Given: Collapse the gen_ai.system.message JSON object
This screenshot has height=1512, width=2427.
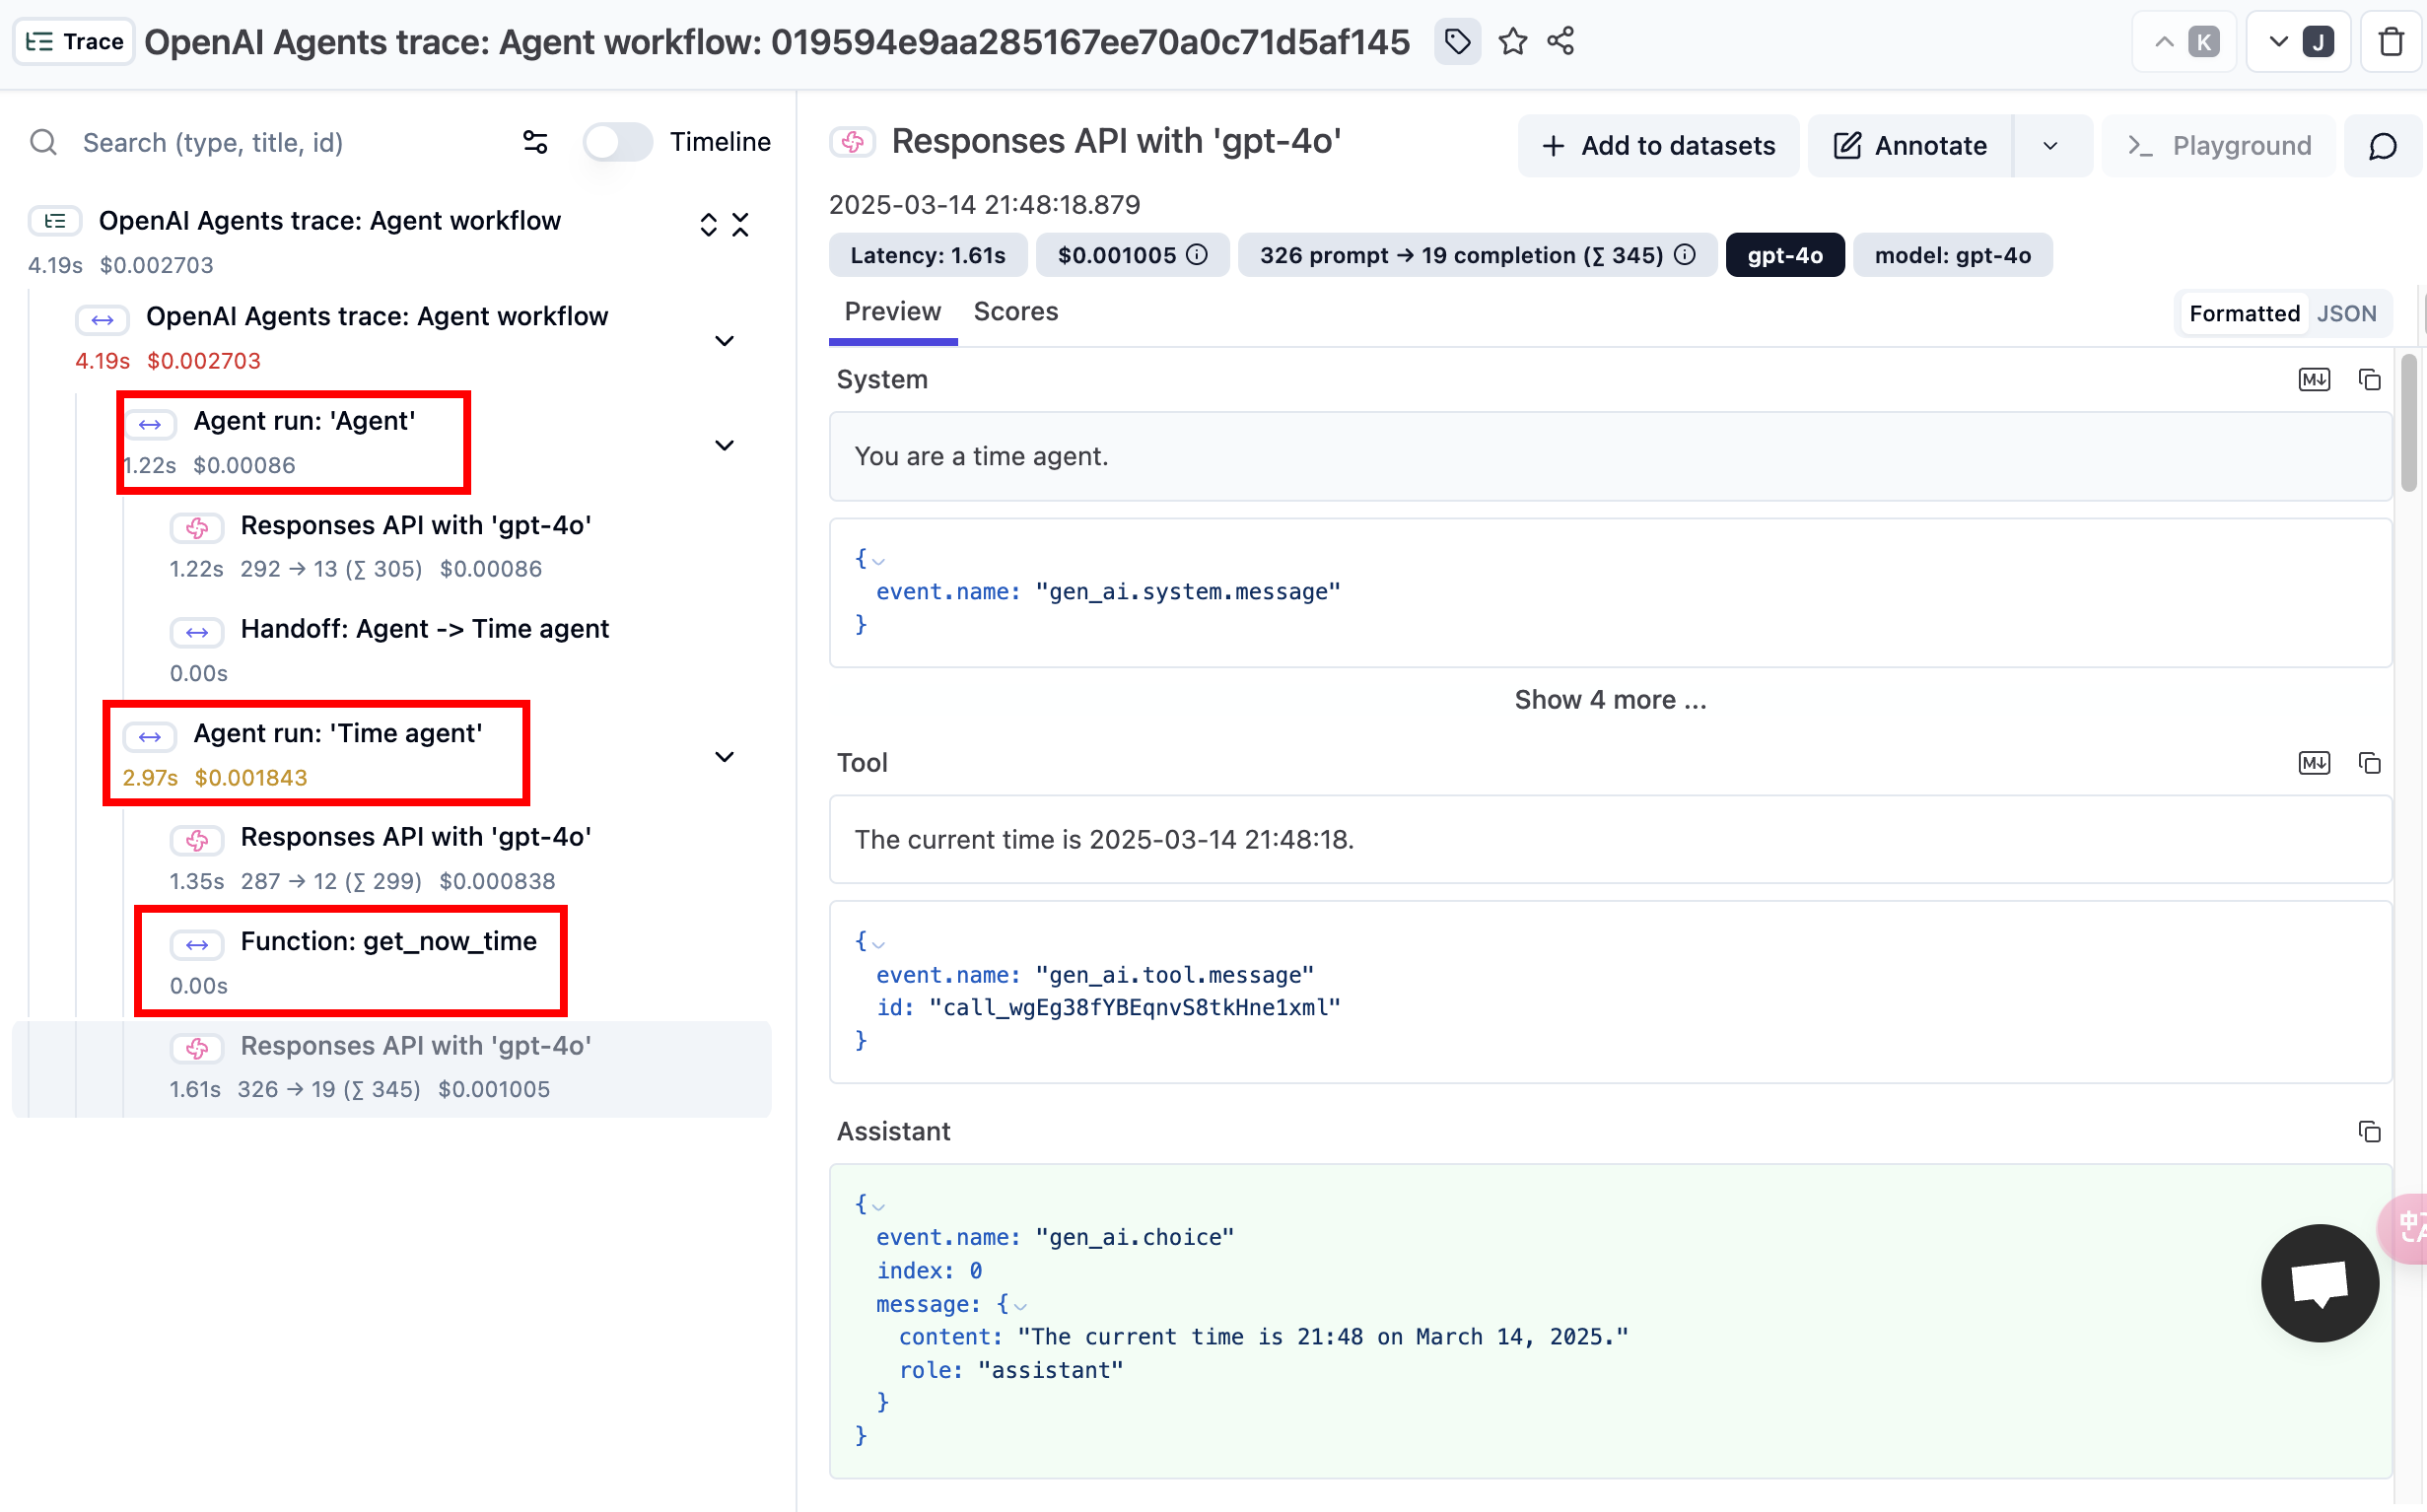Looking at the screenshot, I should (x=879, y=560).
